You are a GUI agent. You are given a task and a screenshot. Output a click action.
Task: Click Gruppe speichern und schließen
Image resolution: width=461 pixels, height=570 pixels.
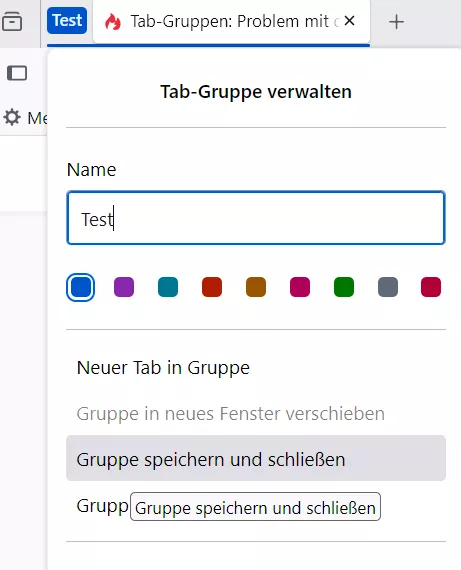click(256, 458)
